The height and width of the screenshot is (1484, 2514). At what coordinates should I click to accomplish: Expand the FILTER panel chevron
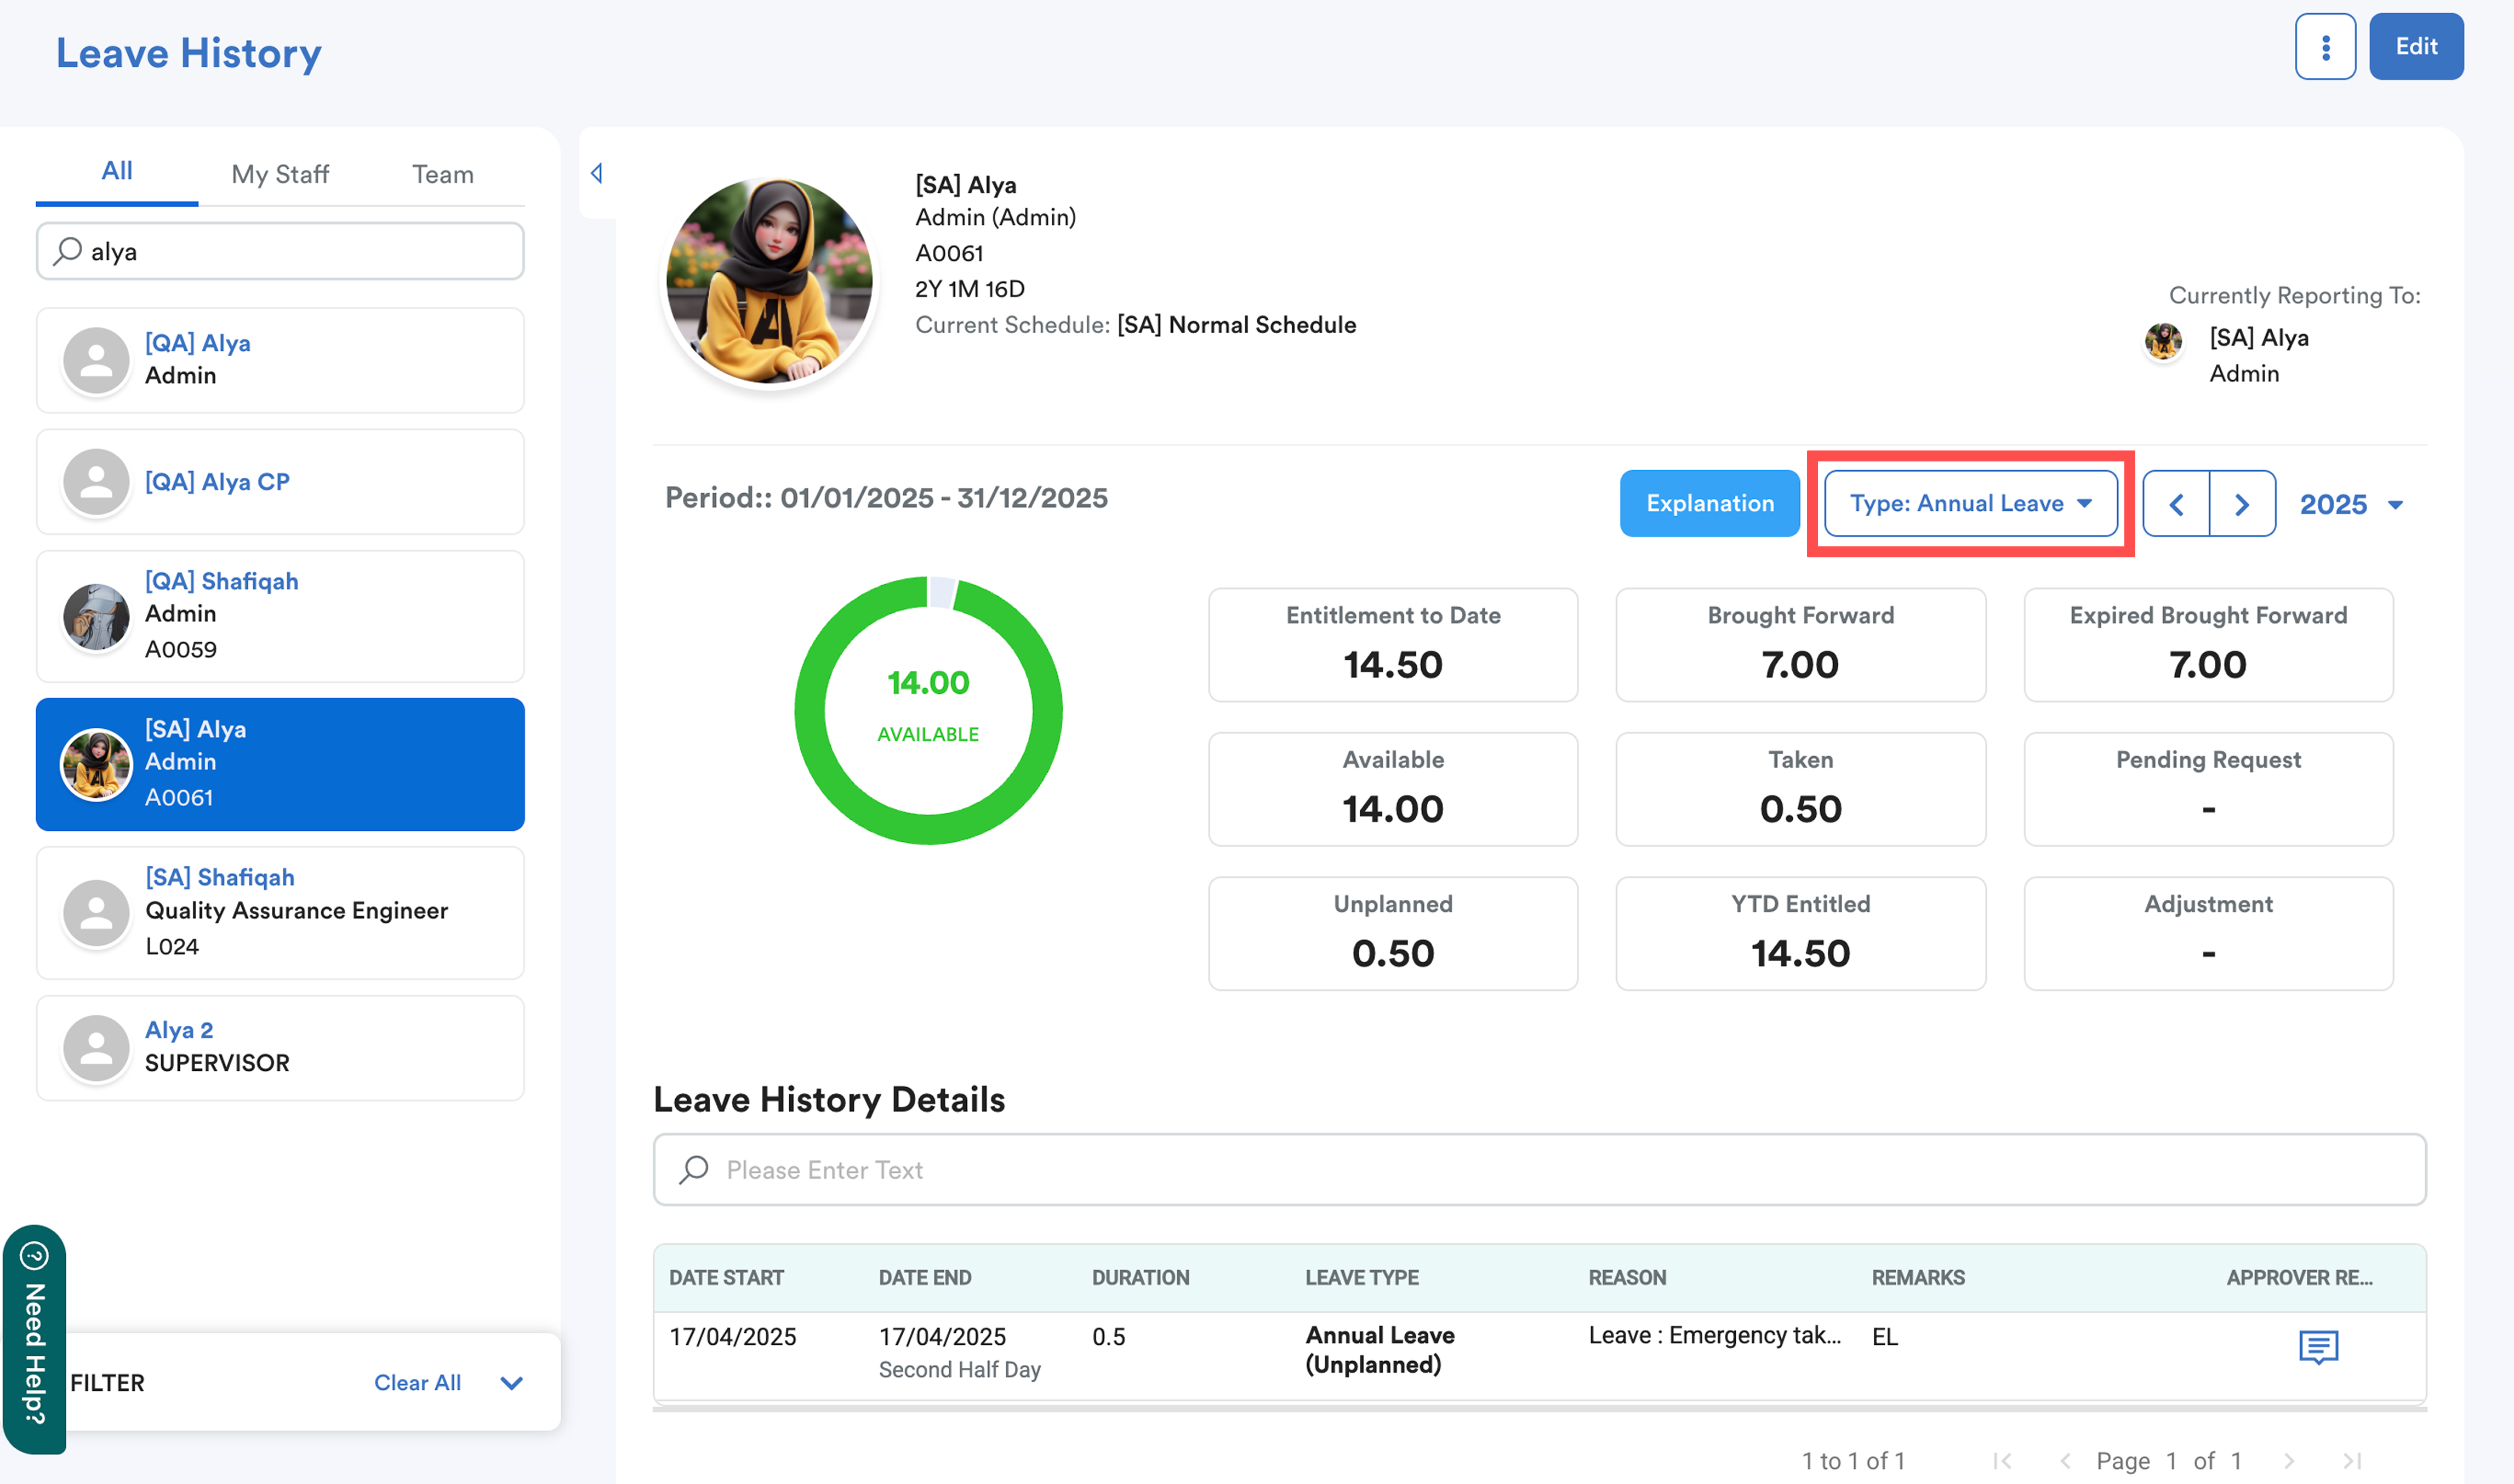pos(511,1383)
